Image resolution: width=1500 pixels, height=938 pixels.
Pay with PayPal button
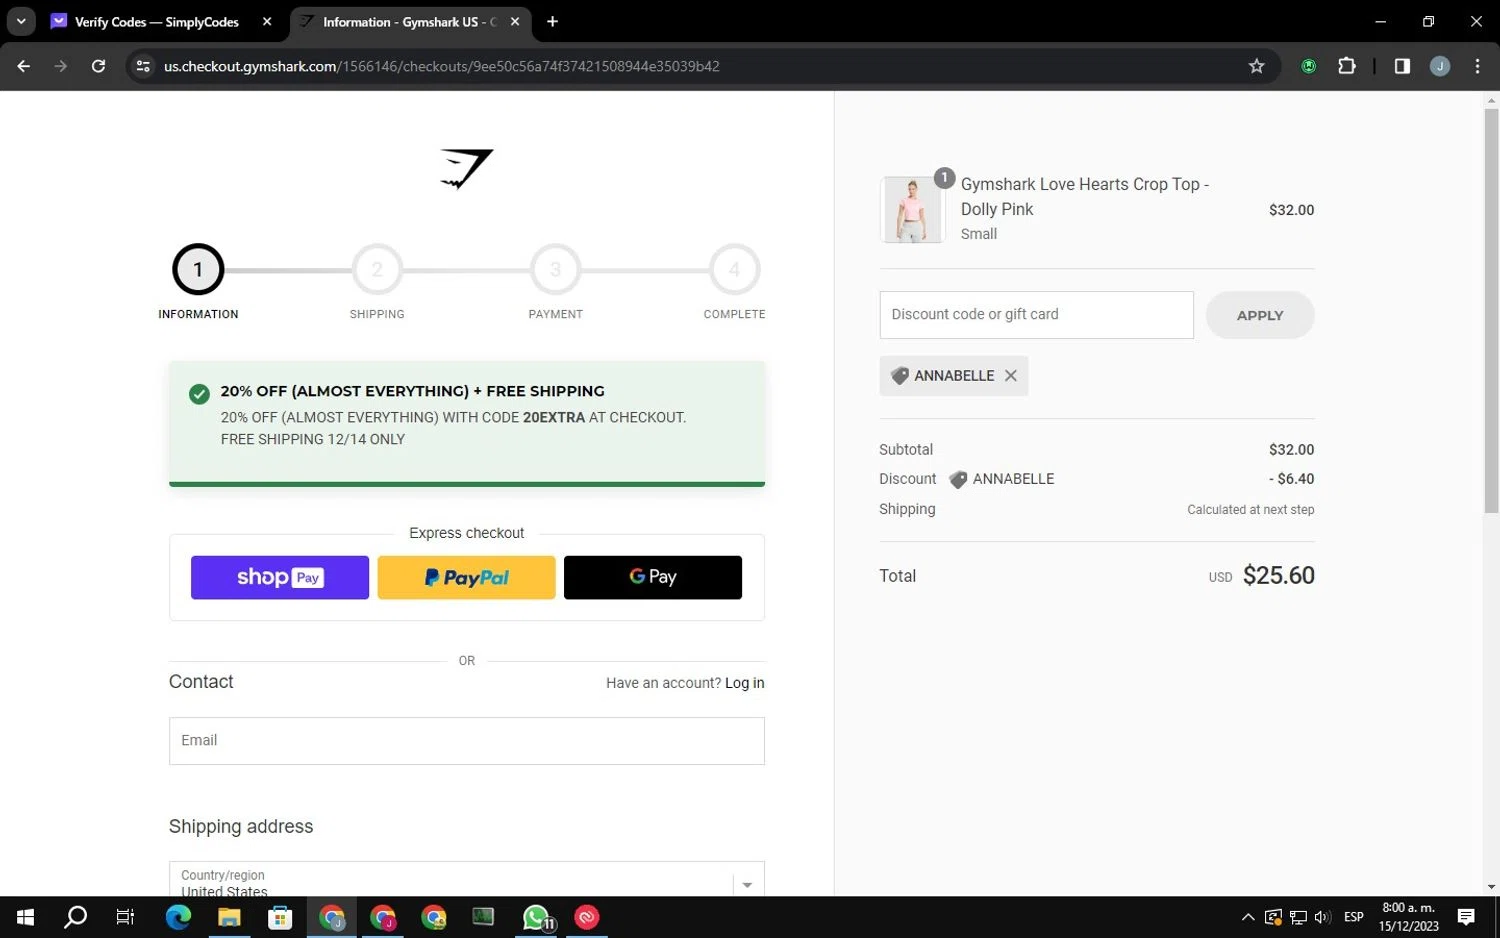click(x=466, y=577)
